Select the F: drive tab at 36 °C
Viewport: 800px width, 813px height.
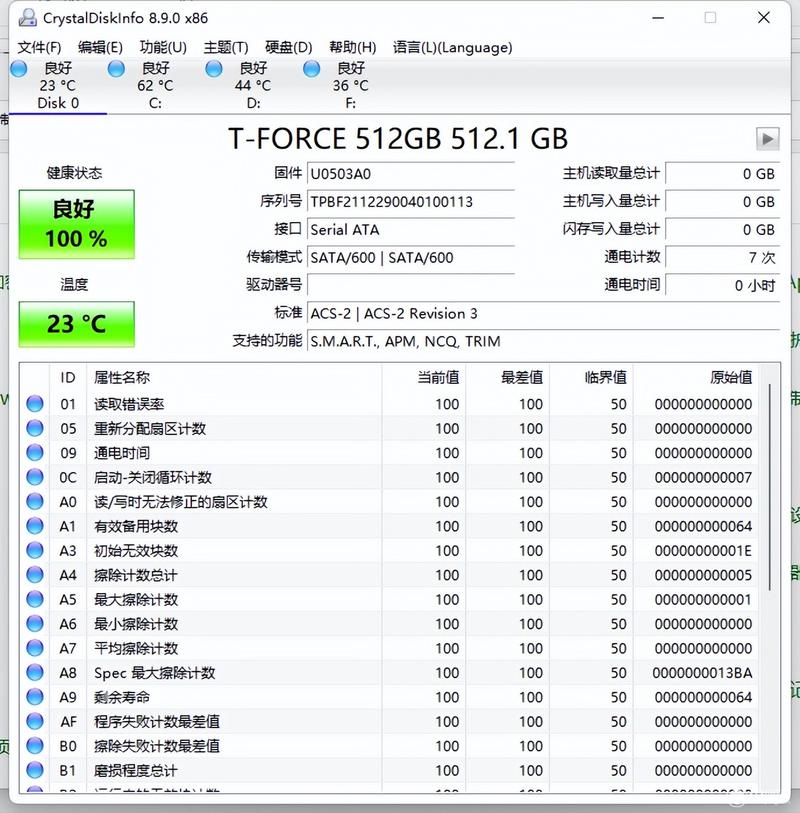(350, 86)
